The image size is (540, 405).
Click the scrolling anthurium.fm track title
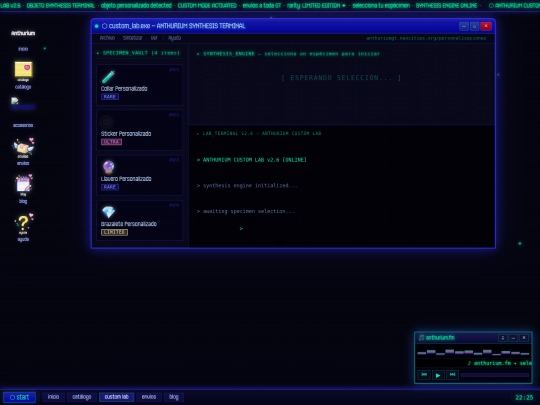pyautogui.click(x=499, y=363)
